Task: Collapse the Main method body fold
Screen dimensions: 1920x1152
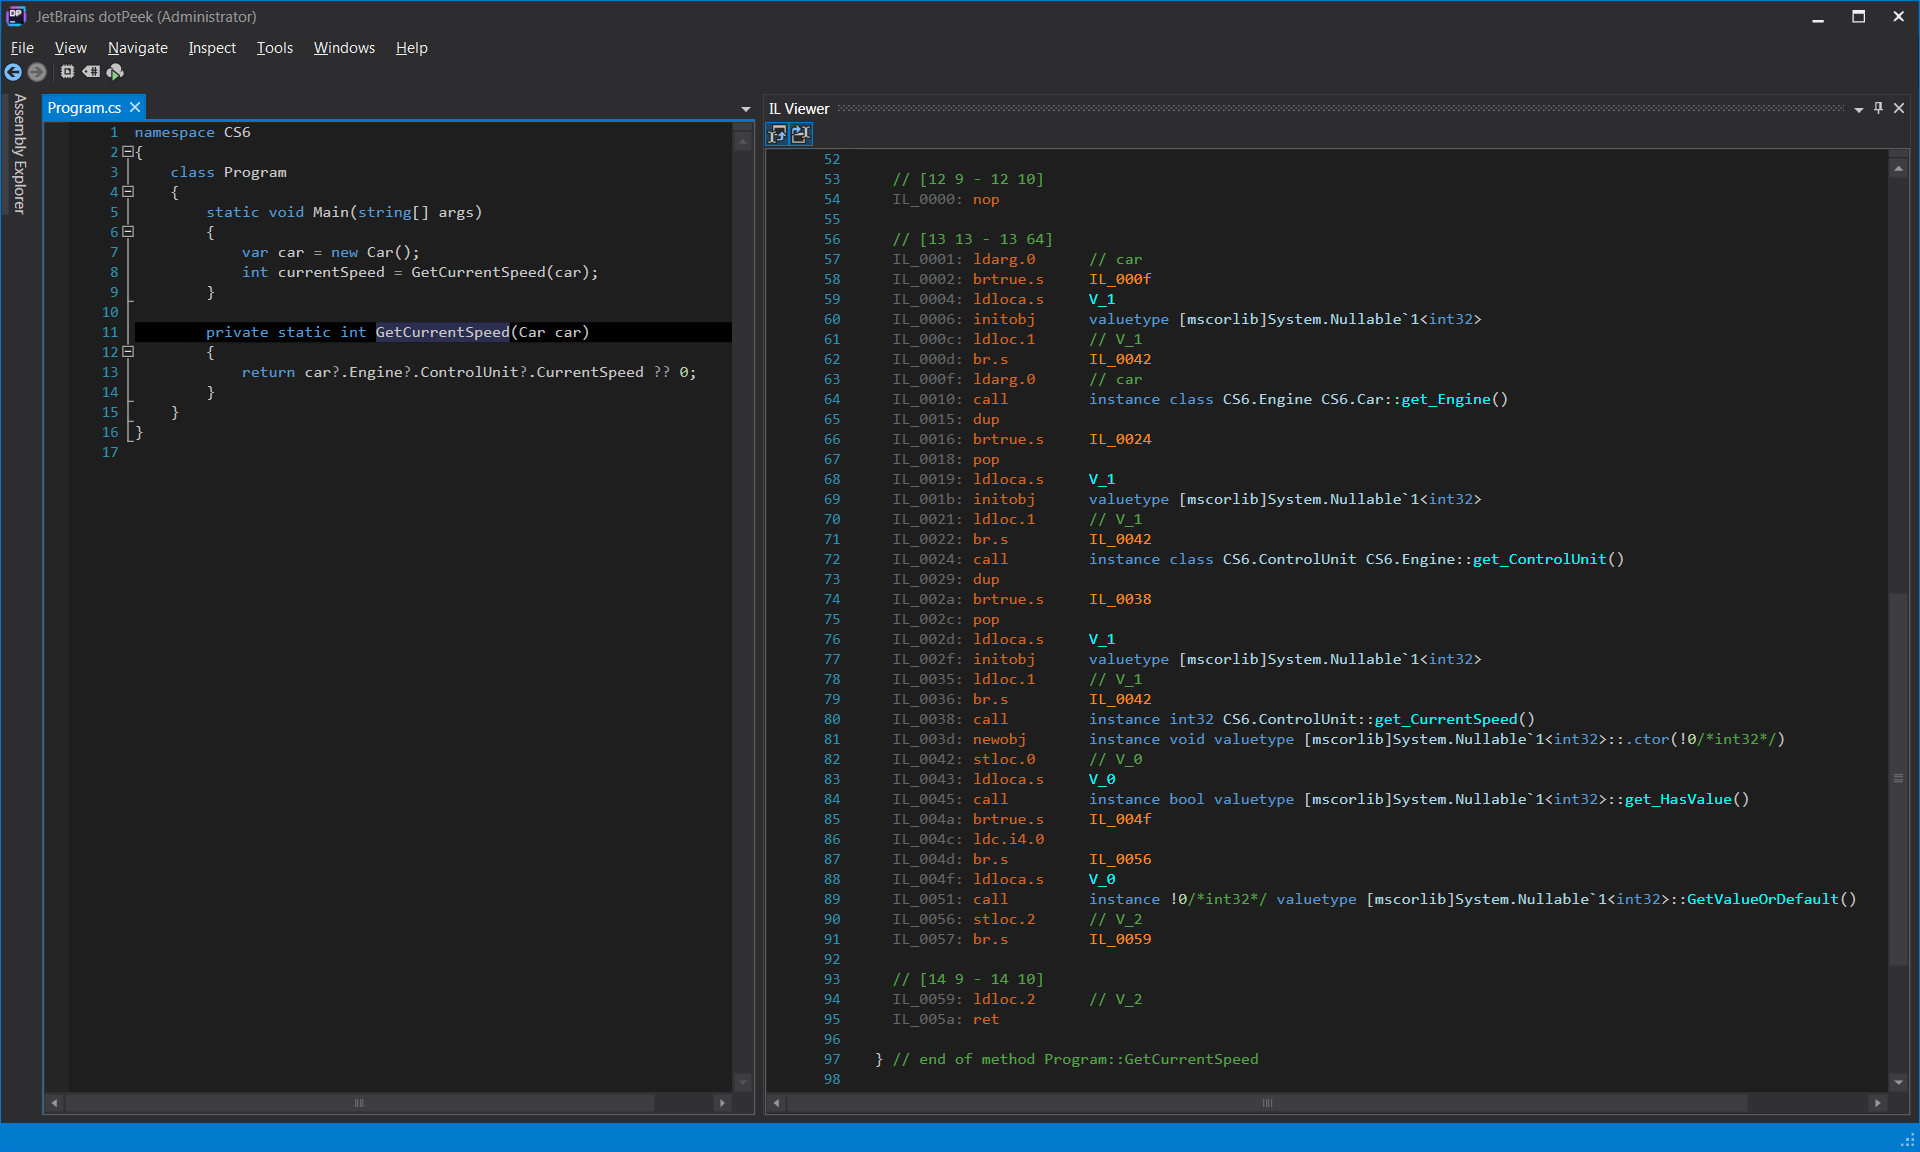Action: (129, 232)
